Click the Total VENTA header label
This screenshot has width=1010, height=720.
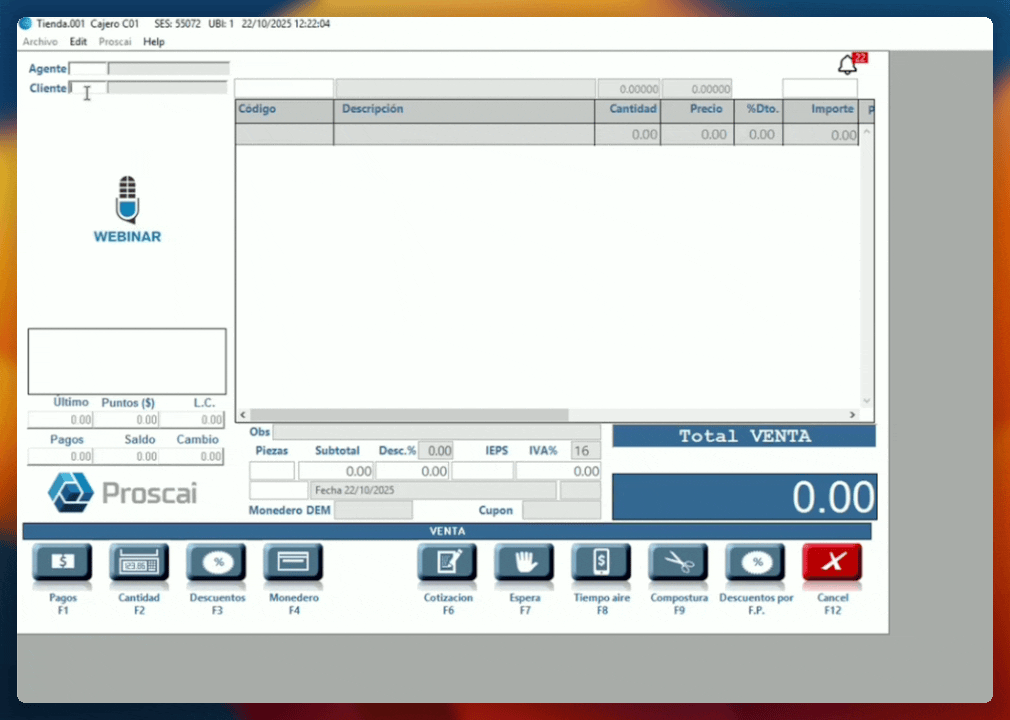click(x=744, y=436)
